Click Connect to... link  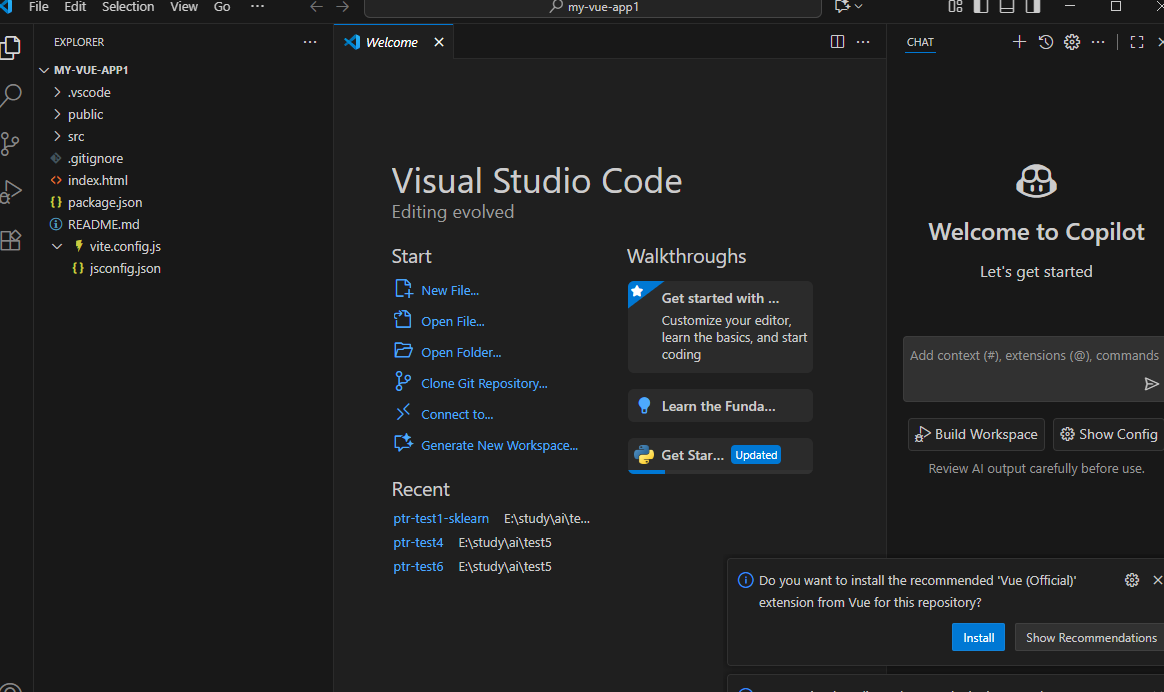pos(457,414)
